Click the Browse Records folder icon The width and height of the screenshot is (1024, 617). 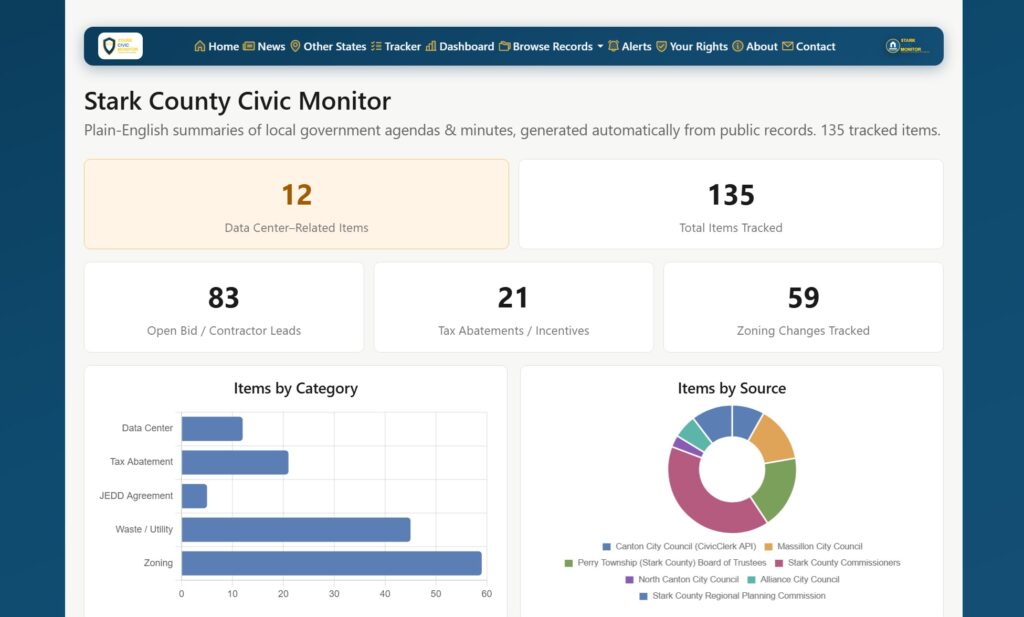point(505,46)
